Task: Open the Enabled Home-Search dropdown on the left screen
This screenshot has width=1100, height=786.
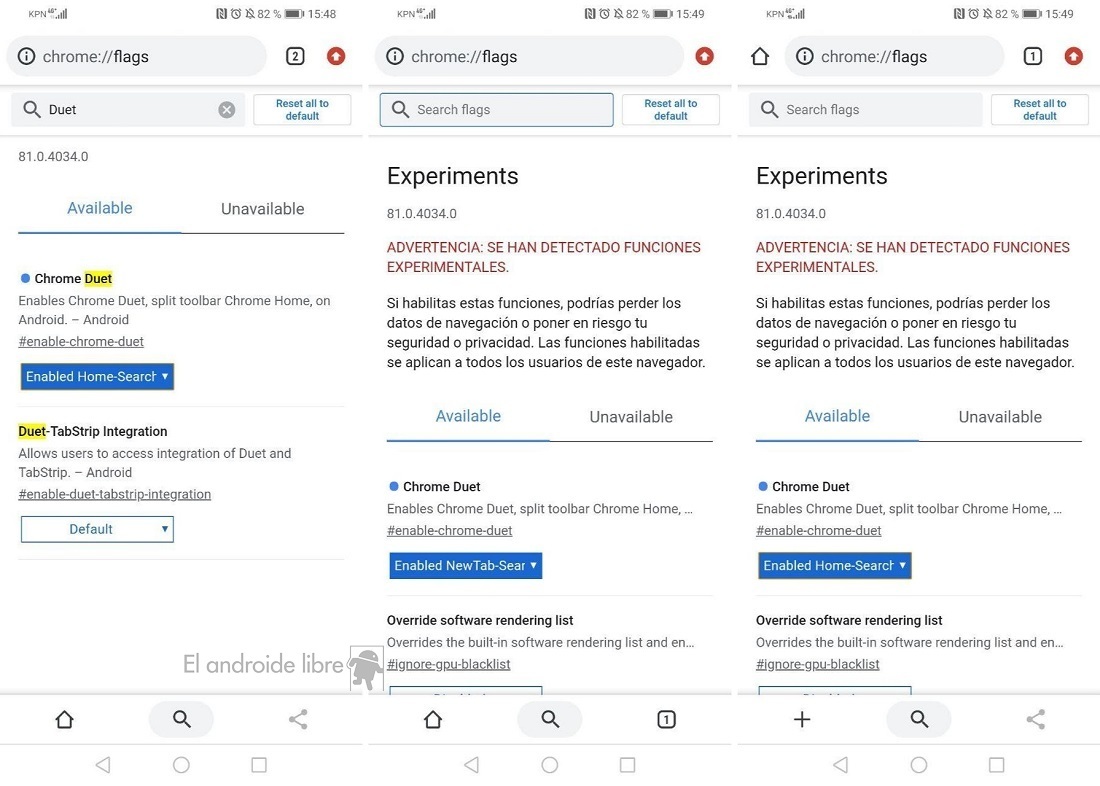Action: pos(98,377)
